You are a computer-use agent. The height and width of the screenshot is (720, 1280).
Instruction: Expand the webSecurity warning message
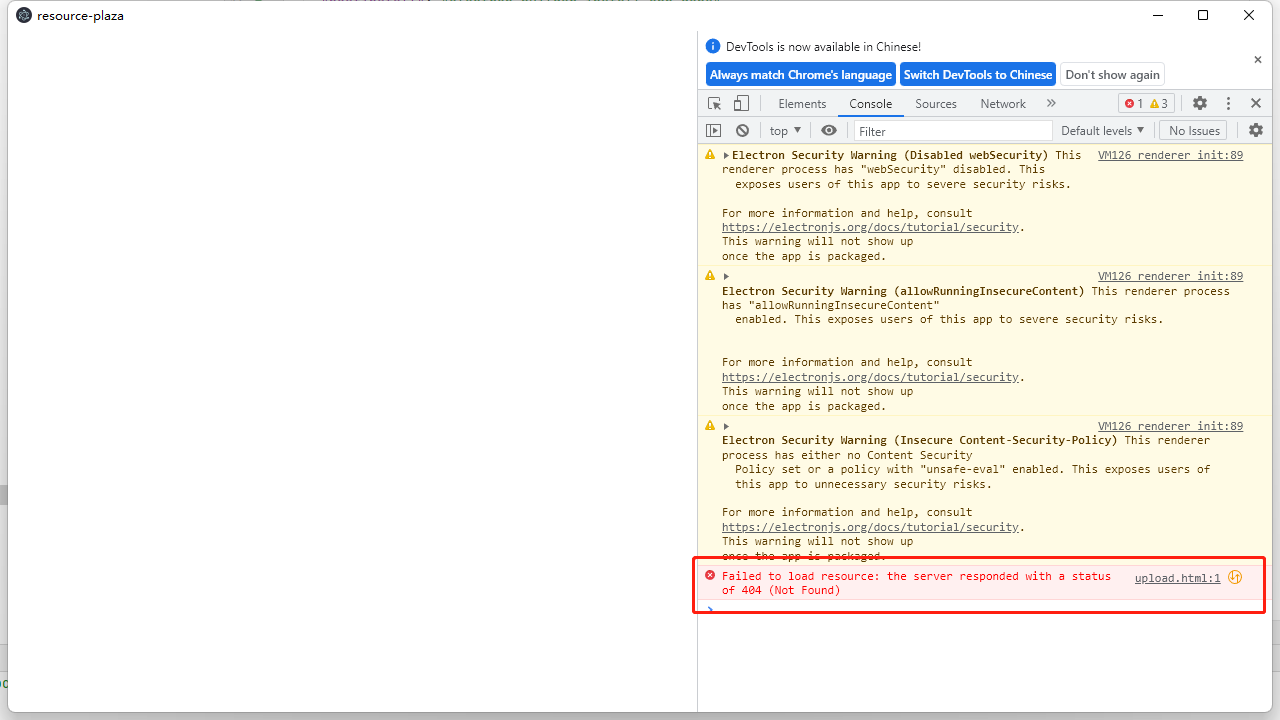726,155
